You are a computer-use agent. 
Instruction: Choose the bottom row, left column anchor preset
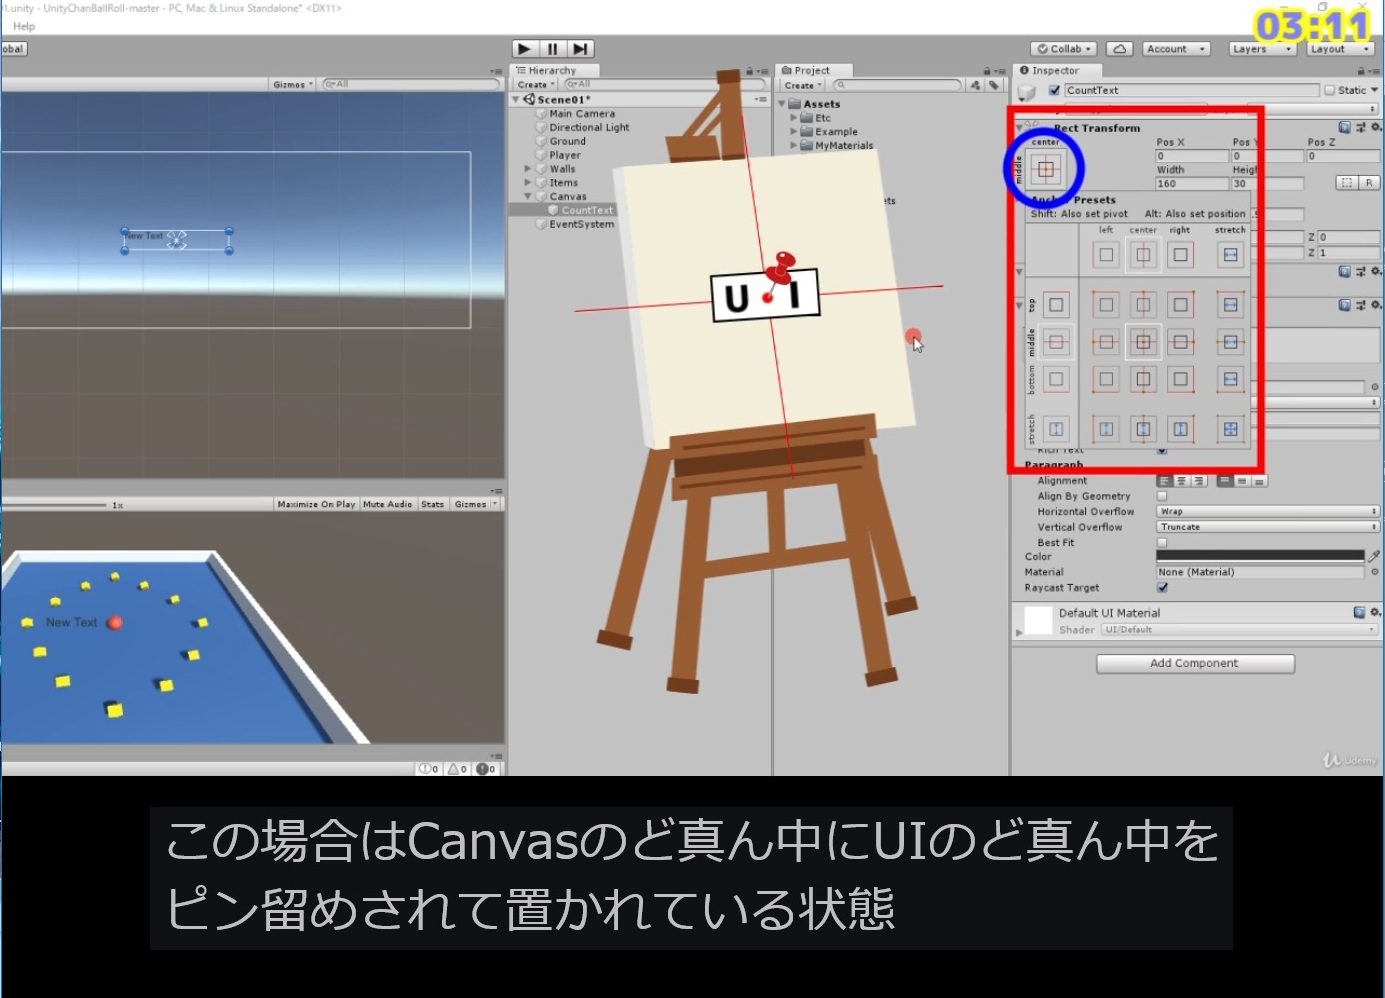[1106, 379]
